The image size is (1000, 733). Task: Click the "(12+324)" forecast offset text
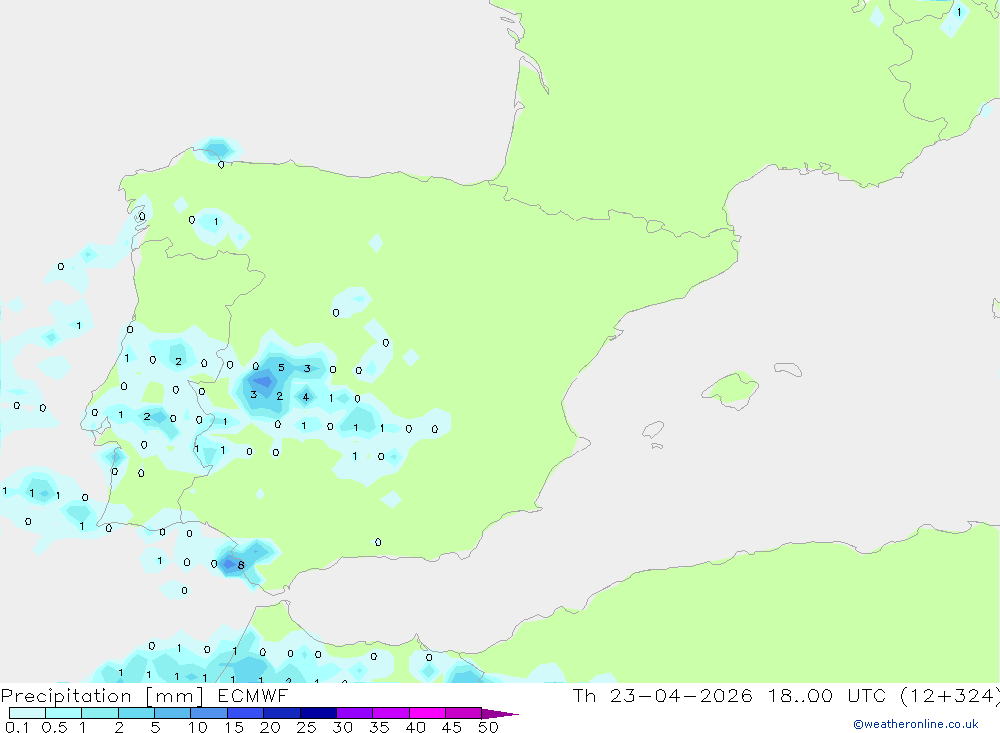[949, 695]
